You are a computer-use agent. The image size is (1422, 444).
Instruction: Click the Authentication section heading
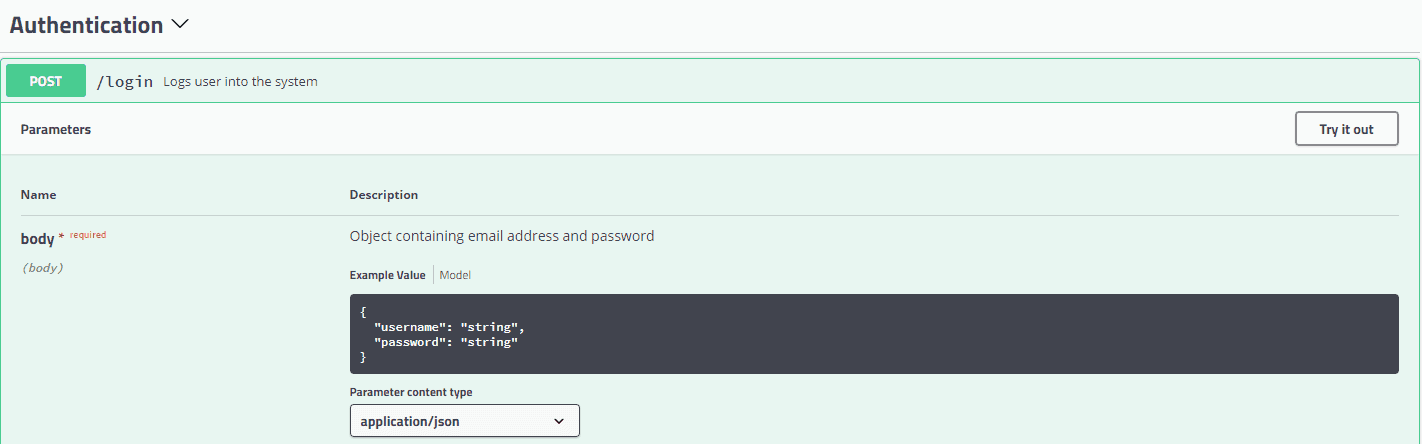point(86,25)
